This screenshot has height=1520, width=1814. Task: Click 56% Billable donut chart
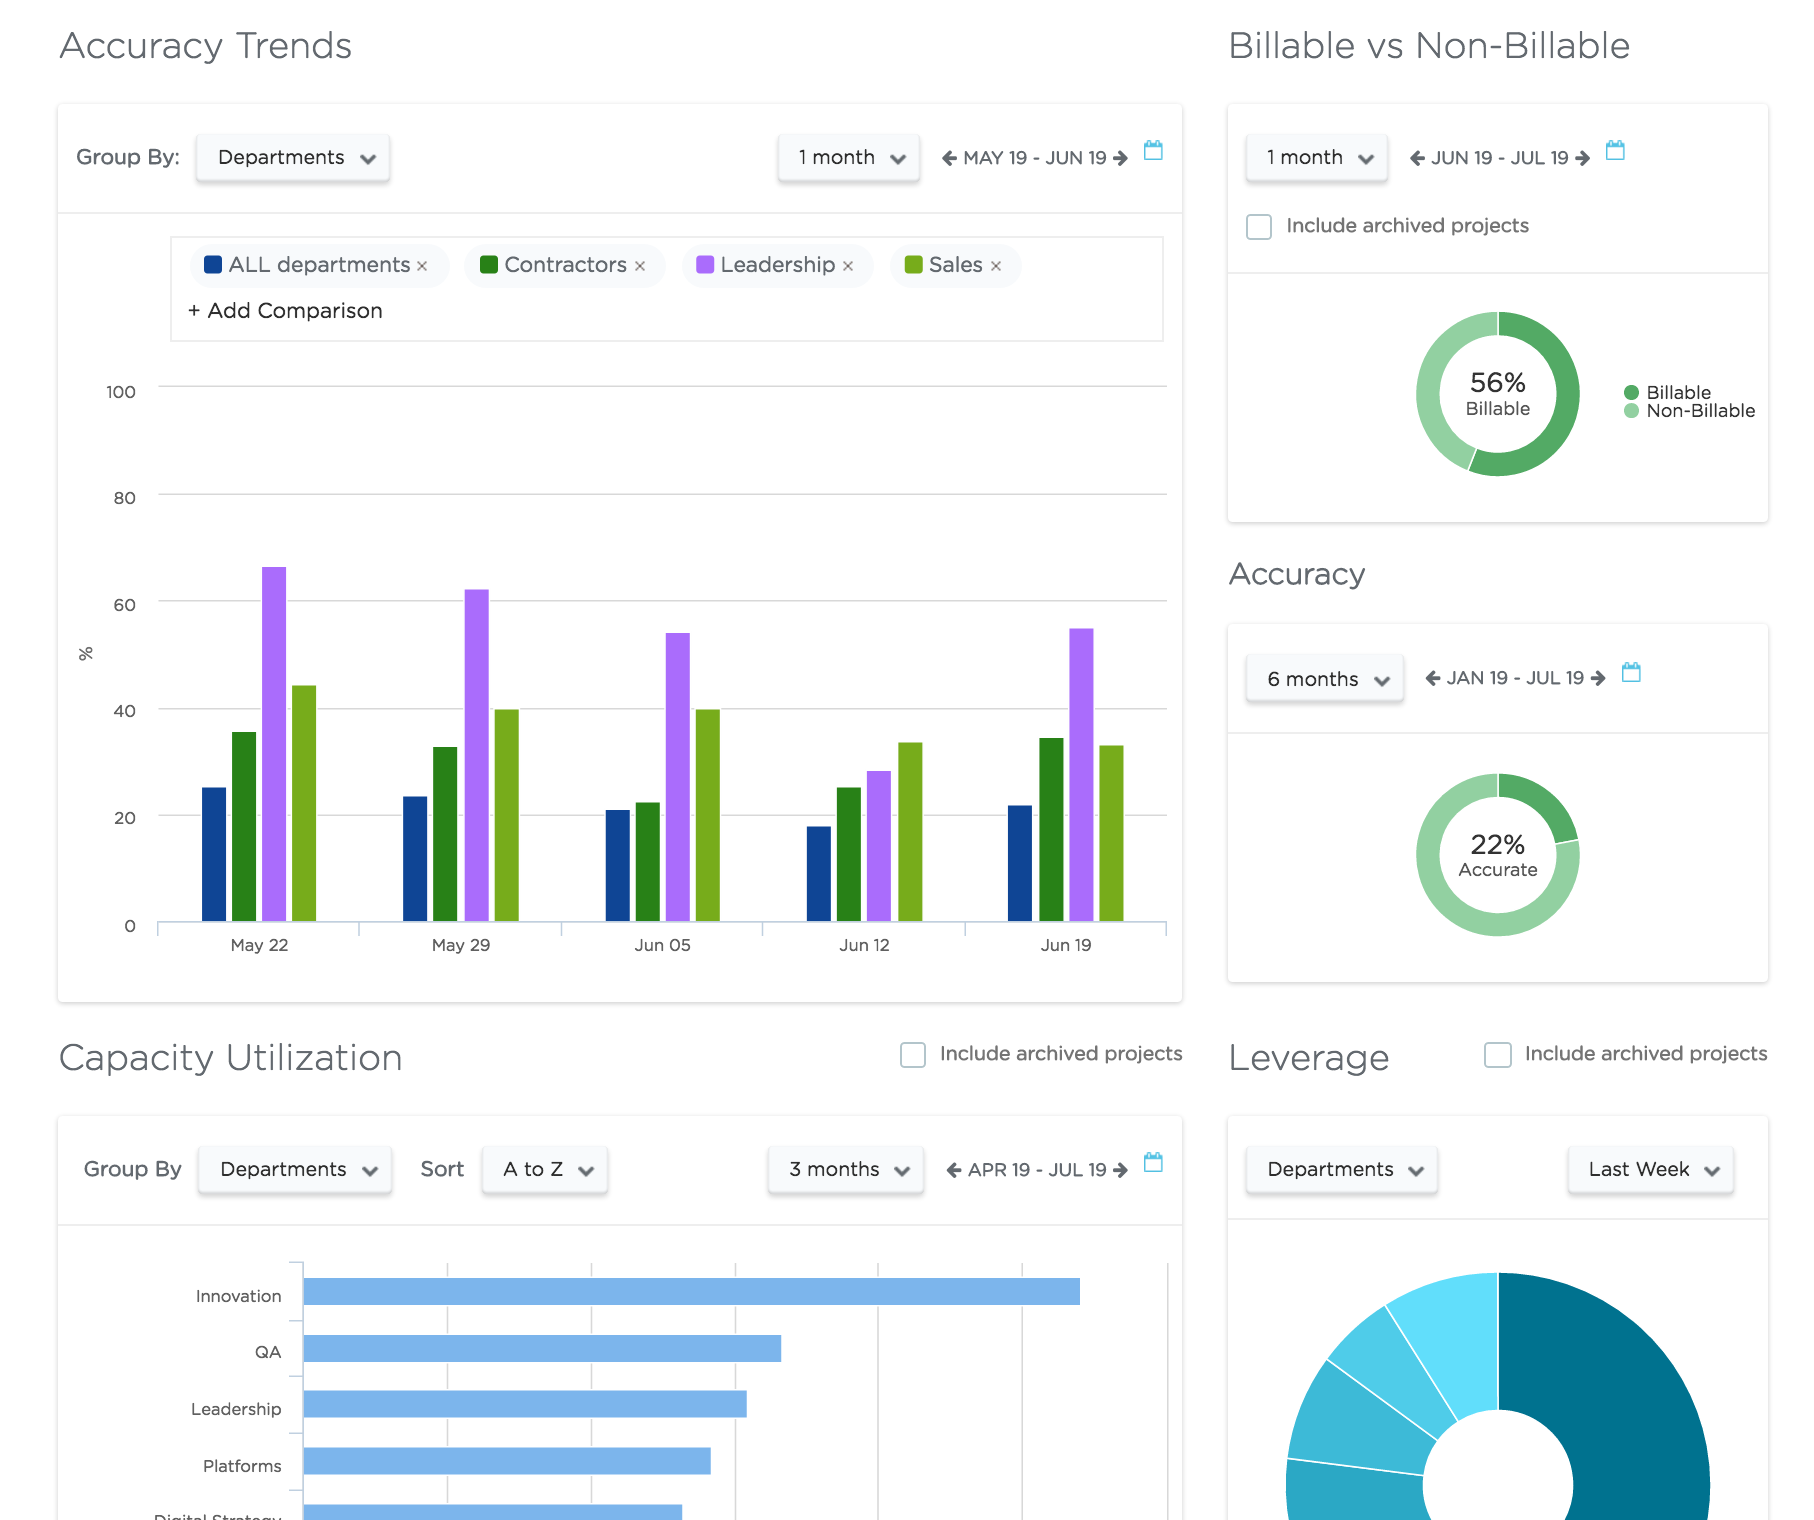[1498, 394]
